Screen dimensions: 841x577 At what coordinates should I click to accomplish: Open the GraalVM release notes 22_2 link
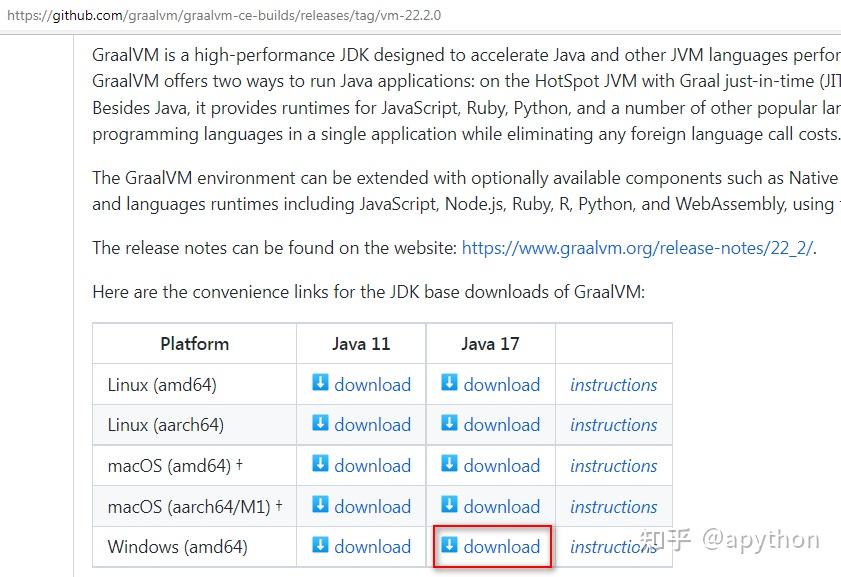(637, 248)
